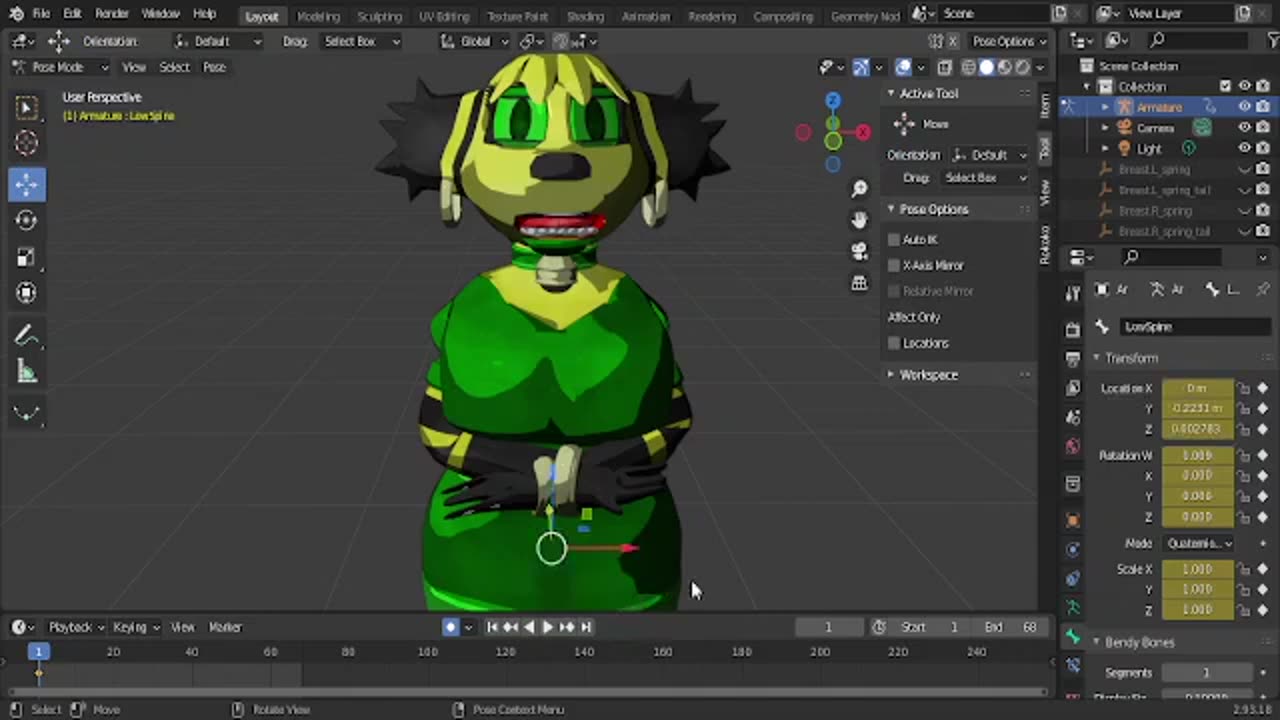The width and height of the screenshot is (1280, 720).
Task: Switch to Animation workspace tab
Action: (x=645, y=16)
